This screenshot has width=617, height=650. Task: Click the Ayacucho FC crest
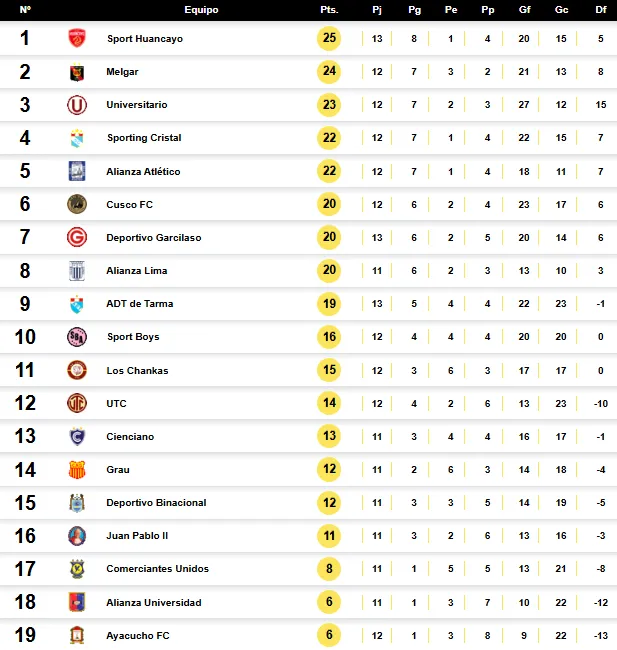click(77, 635)
